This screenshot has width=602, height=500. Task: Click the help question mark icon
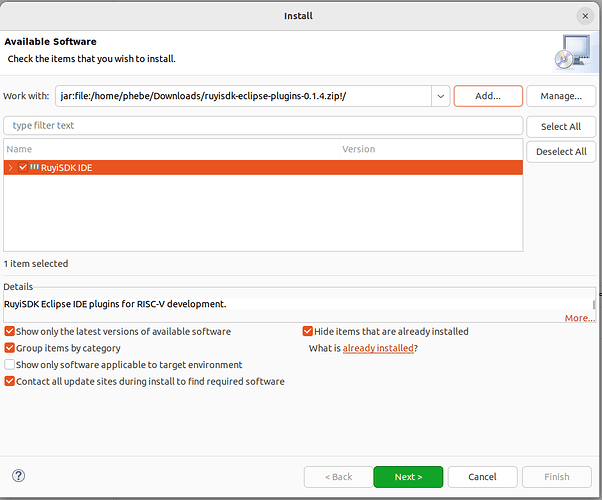click(18, 476)
